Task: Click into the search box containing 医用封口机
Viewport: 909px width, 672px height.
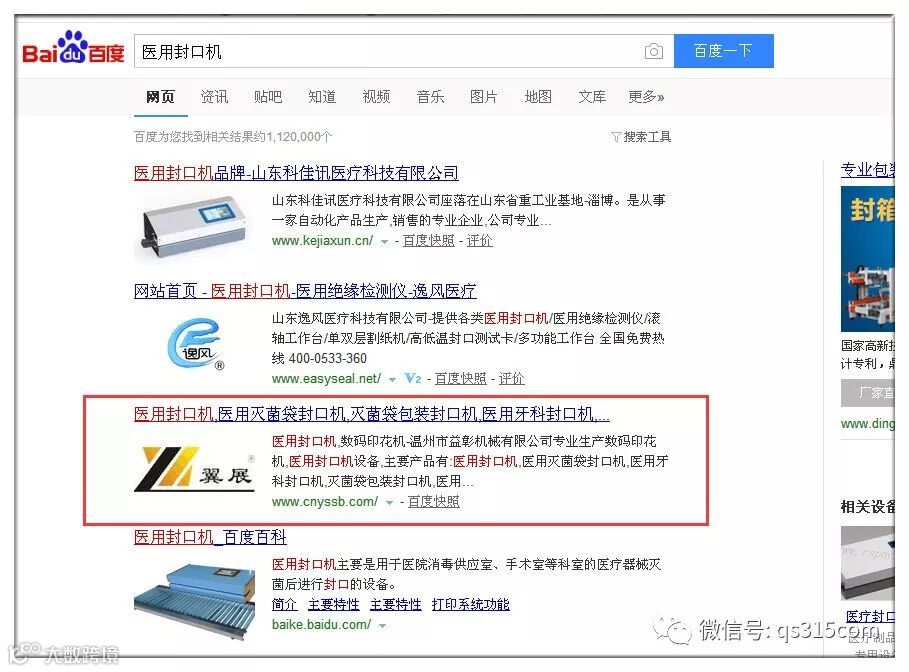Action: click(388, 51)
